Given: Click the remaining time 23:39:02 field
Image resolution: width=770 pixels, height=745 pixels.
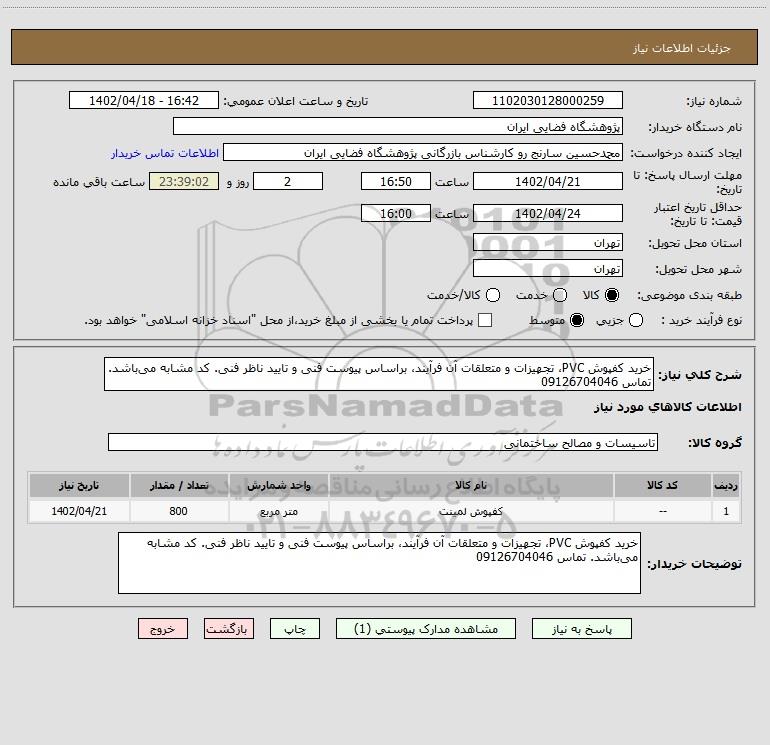Looking at the screenshot, I should (184, 181).
